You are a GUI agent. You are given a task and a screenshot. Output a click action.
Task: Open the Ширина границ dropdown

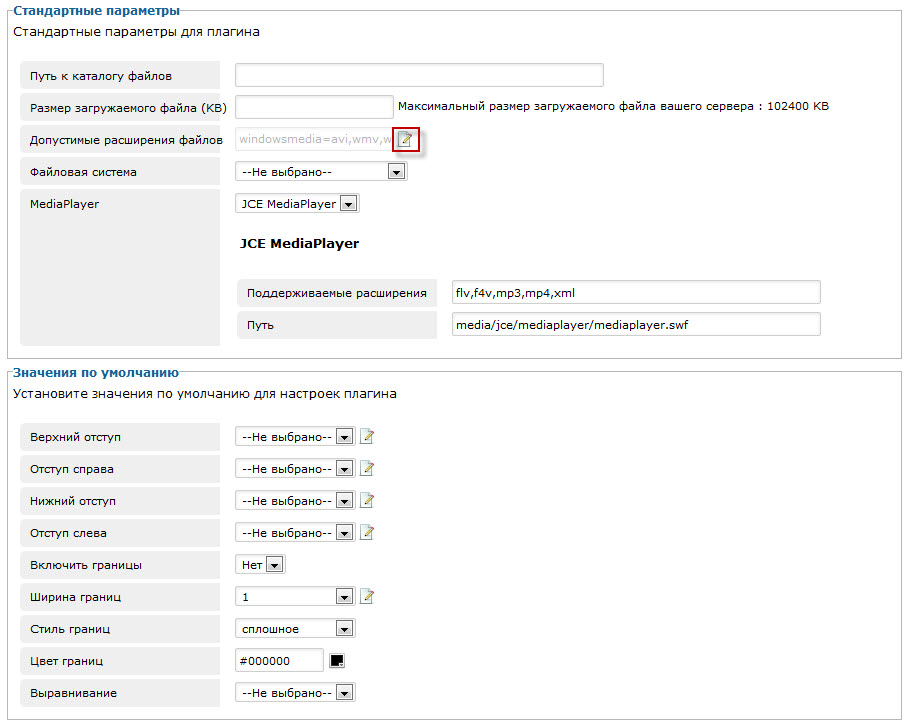[295, 596]
